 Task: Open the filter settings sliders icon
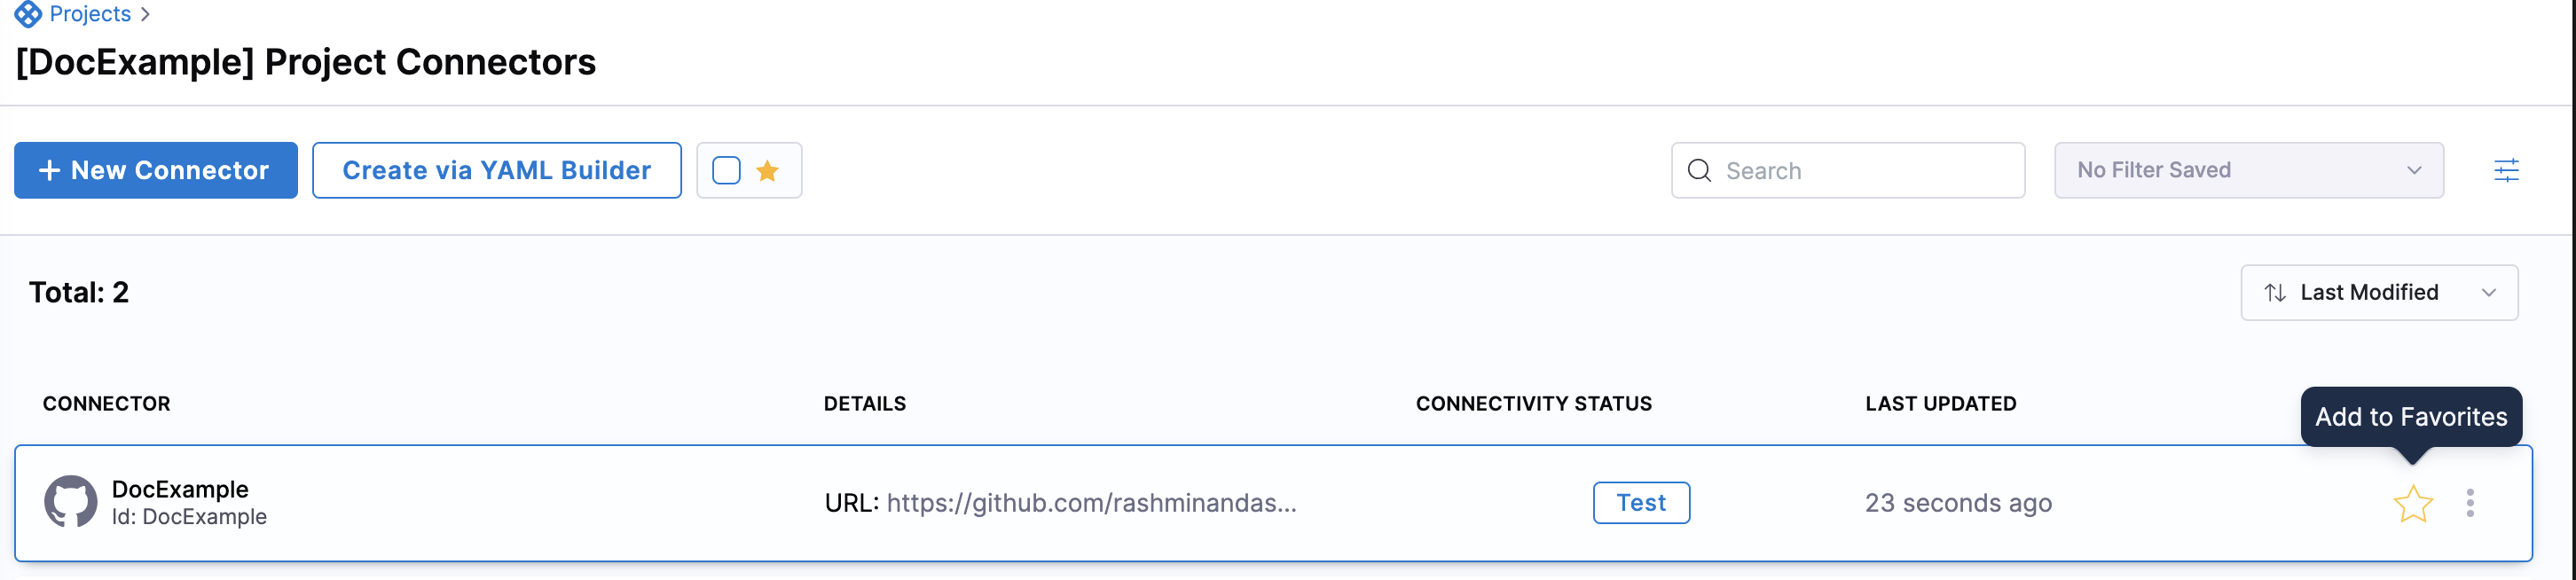click(x=2505, y=171)
